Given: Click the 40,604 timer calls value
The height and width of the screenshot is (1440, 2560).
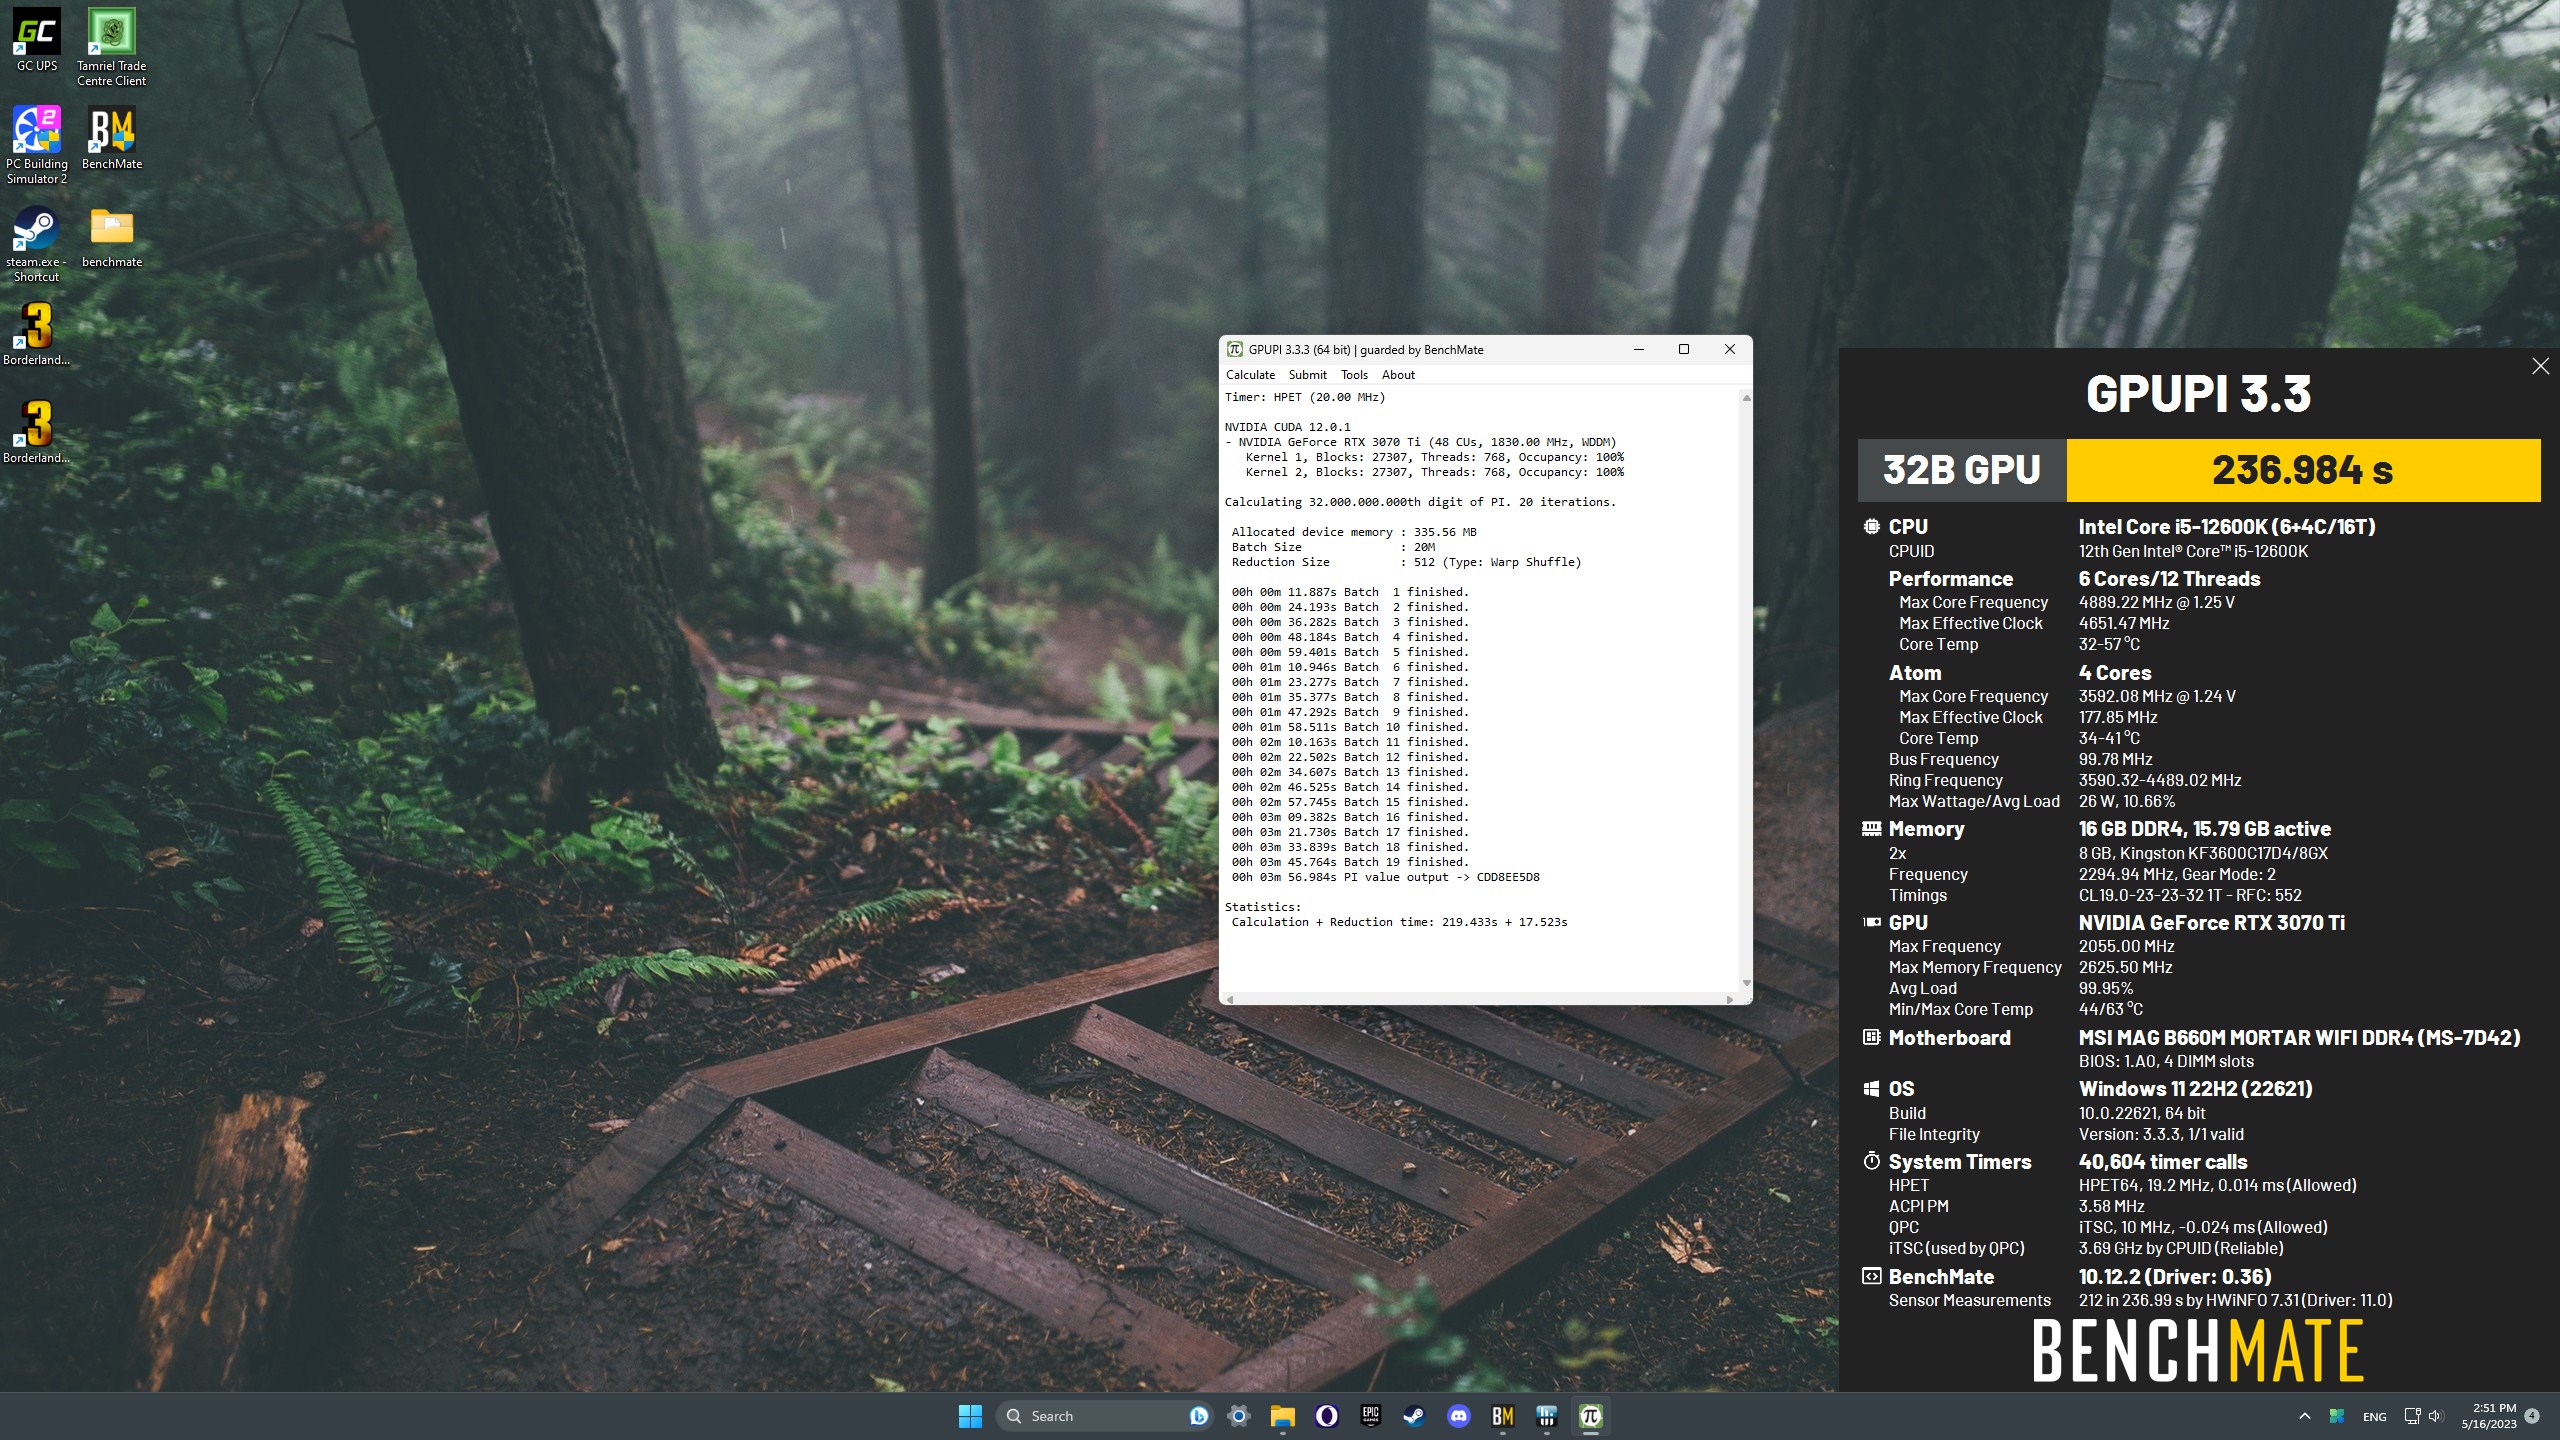Looking at the screenshot, I should coord(2163,1162).
